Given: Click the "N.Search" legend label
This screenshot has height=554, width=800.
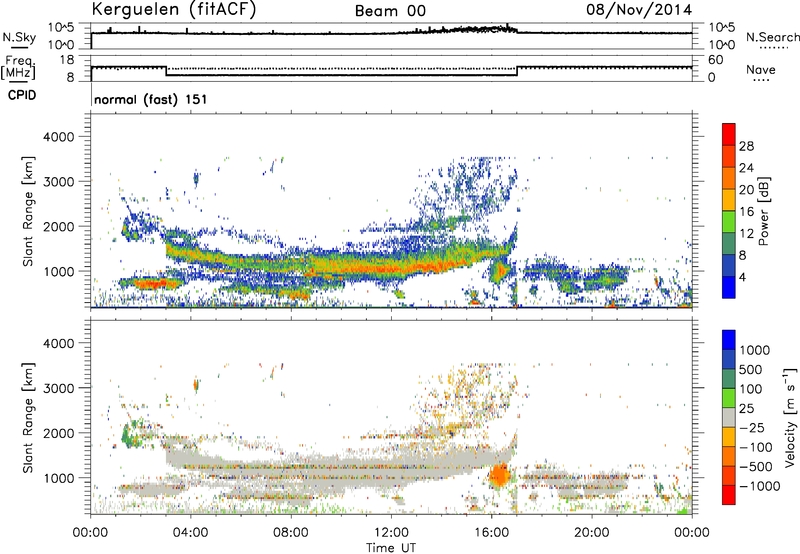Looking at the screenshot, I should tap(772, 37).
